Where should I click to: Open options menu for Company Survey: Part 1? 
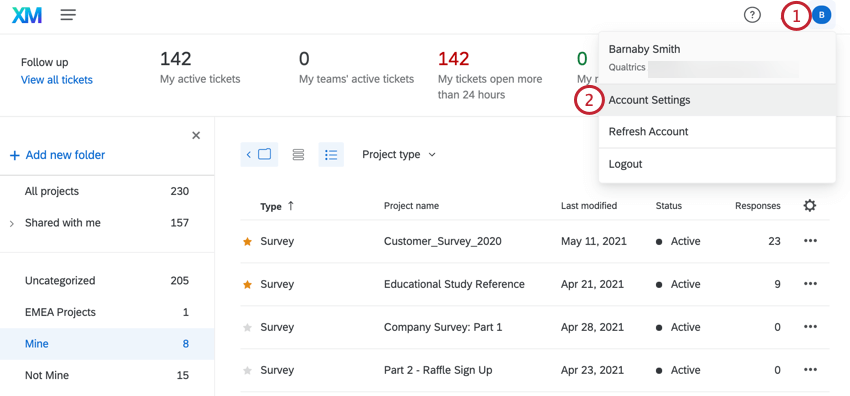click(810, 327)
